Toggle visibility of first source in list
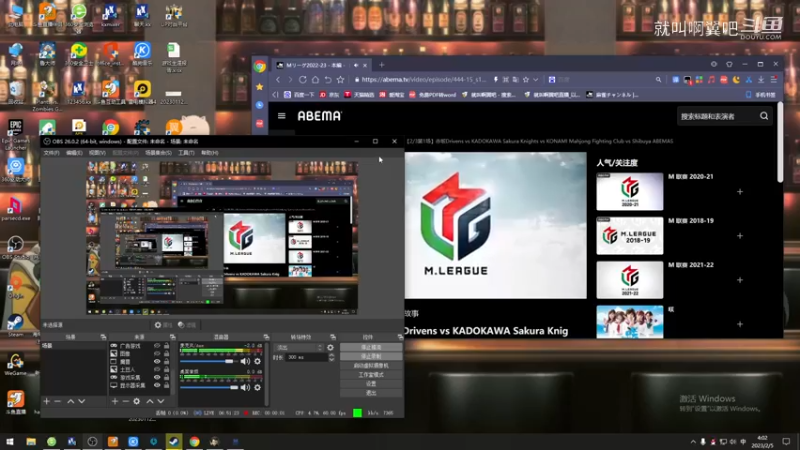 [x=157, y=345]
